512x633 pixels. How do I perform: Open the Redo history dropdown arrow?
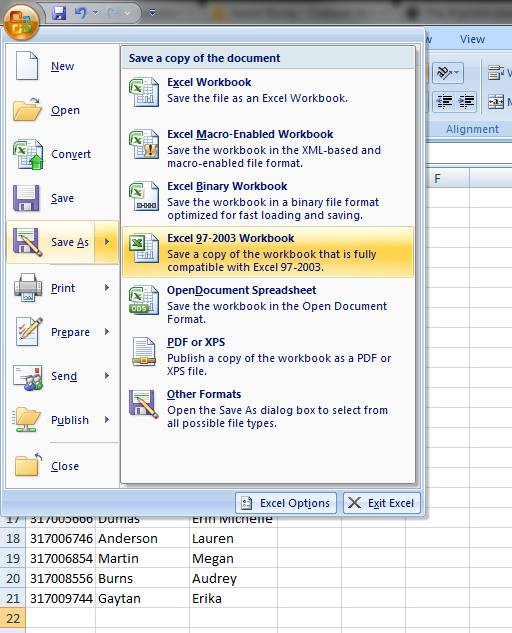128,13
